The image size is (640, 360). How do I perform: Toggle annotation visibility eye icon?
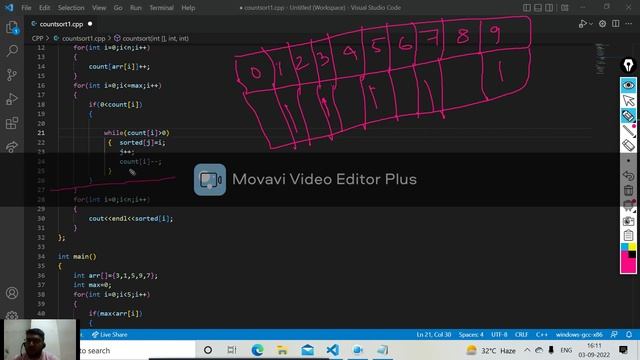[628, 85]
